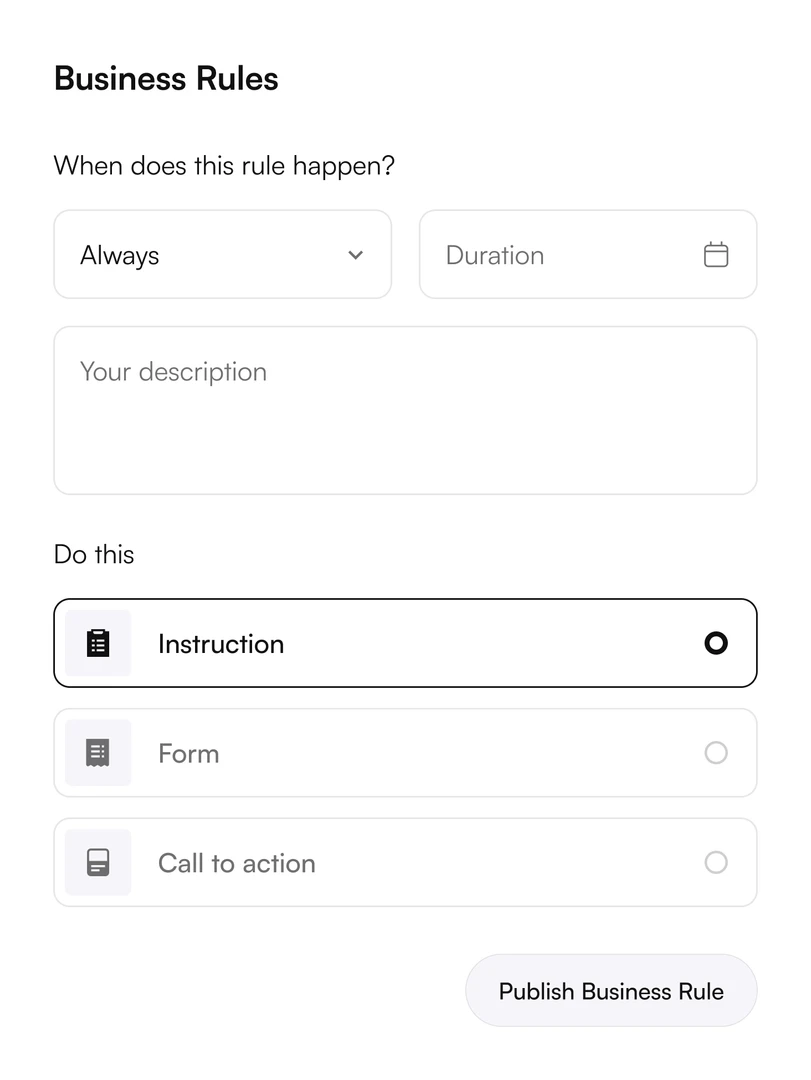
Task: Enable the Call to action radio button
Action: coord(716,863)
